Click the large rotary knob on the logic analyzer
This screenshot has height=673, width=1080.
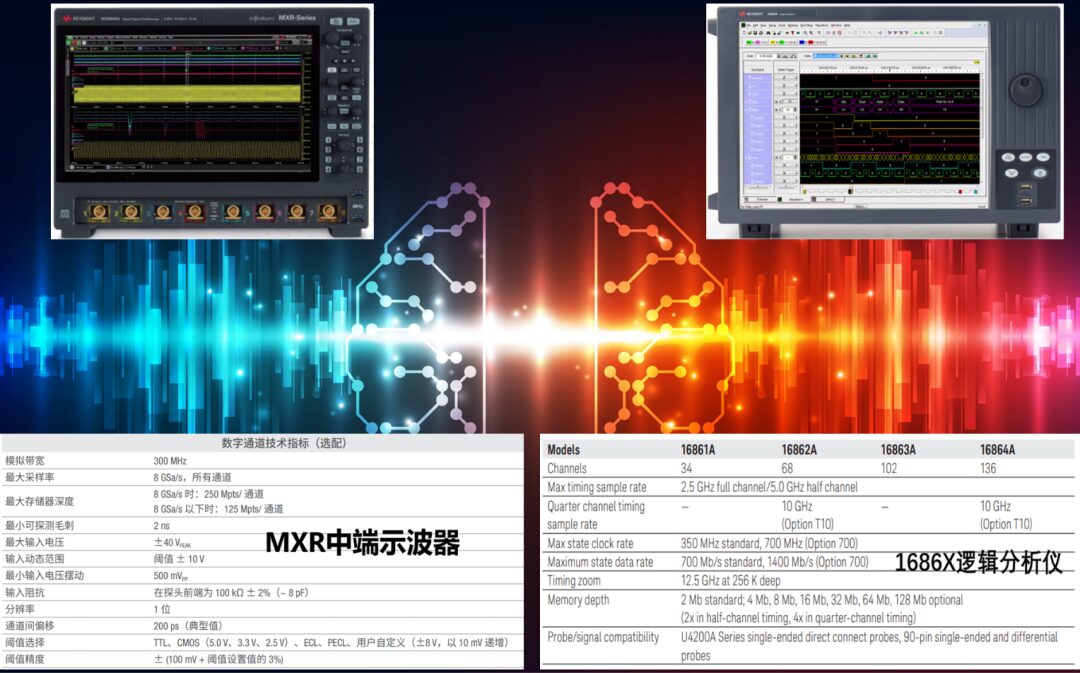[x=1026, y=90]
